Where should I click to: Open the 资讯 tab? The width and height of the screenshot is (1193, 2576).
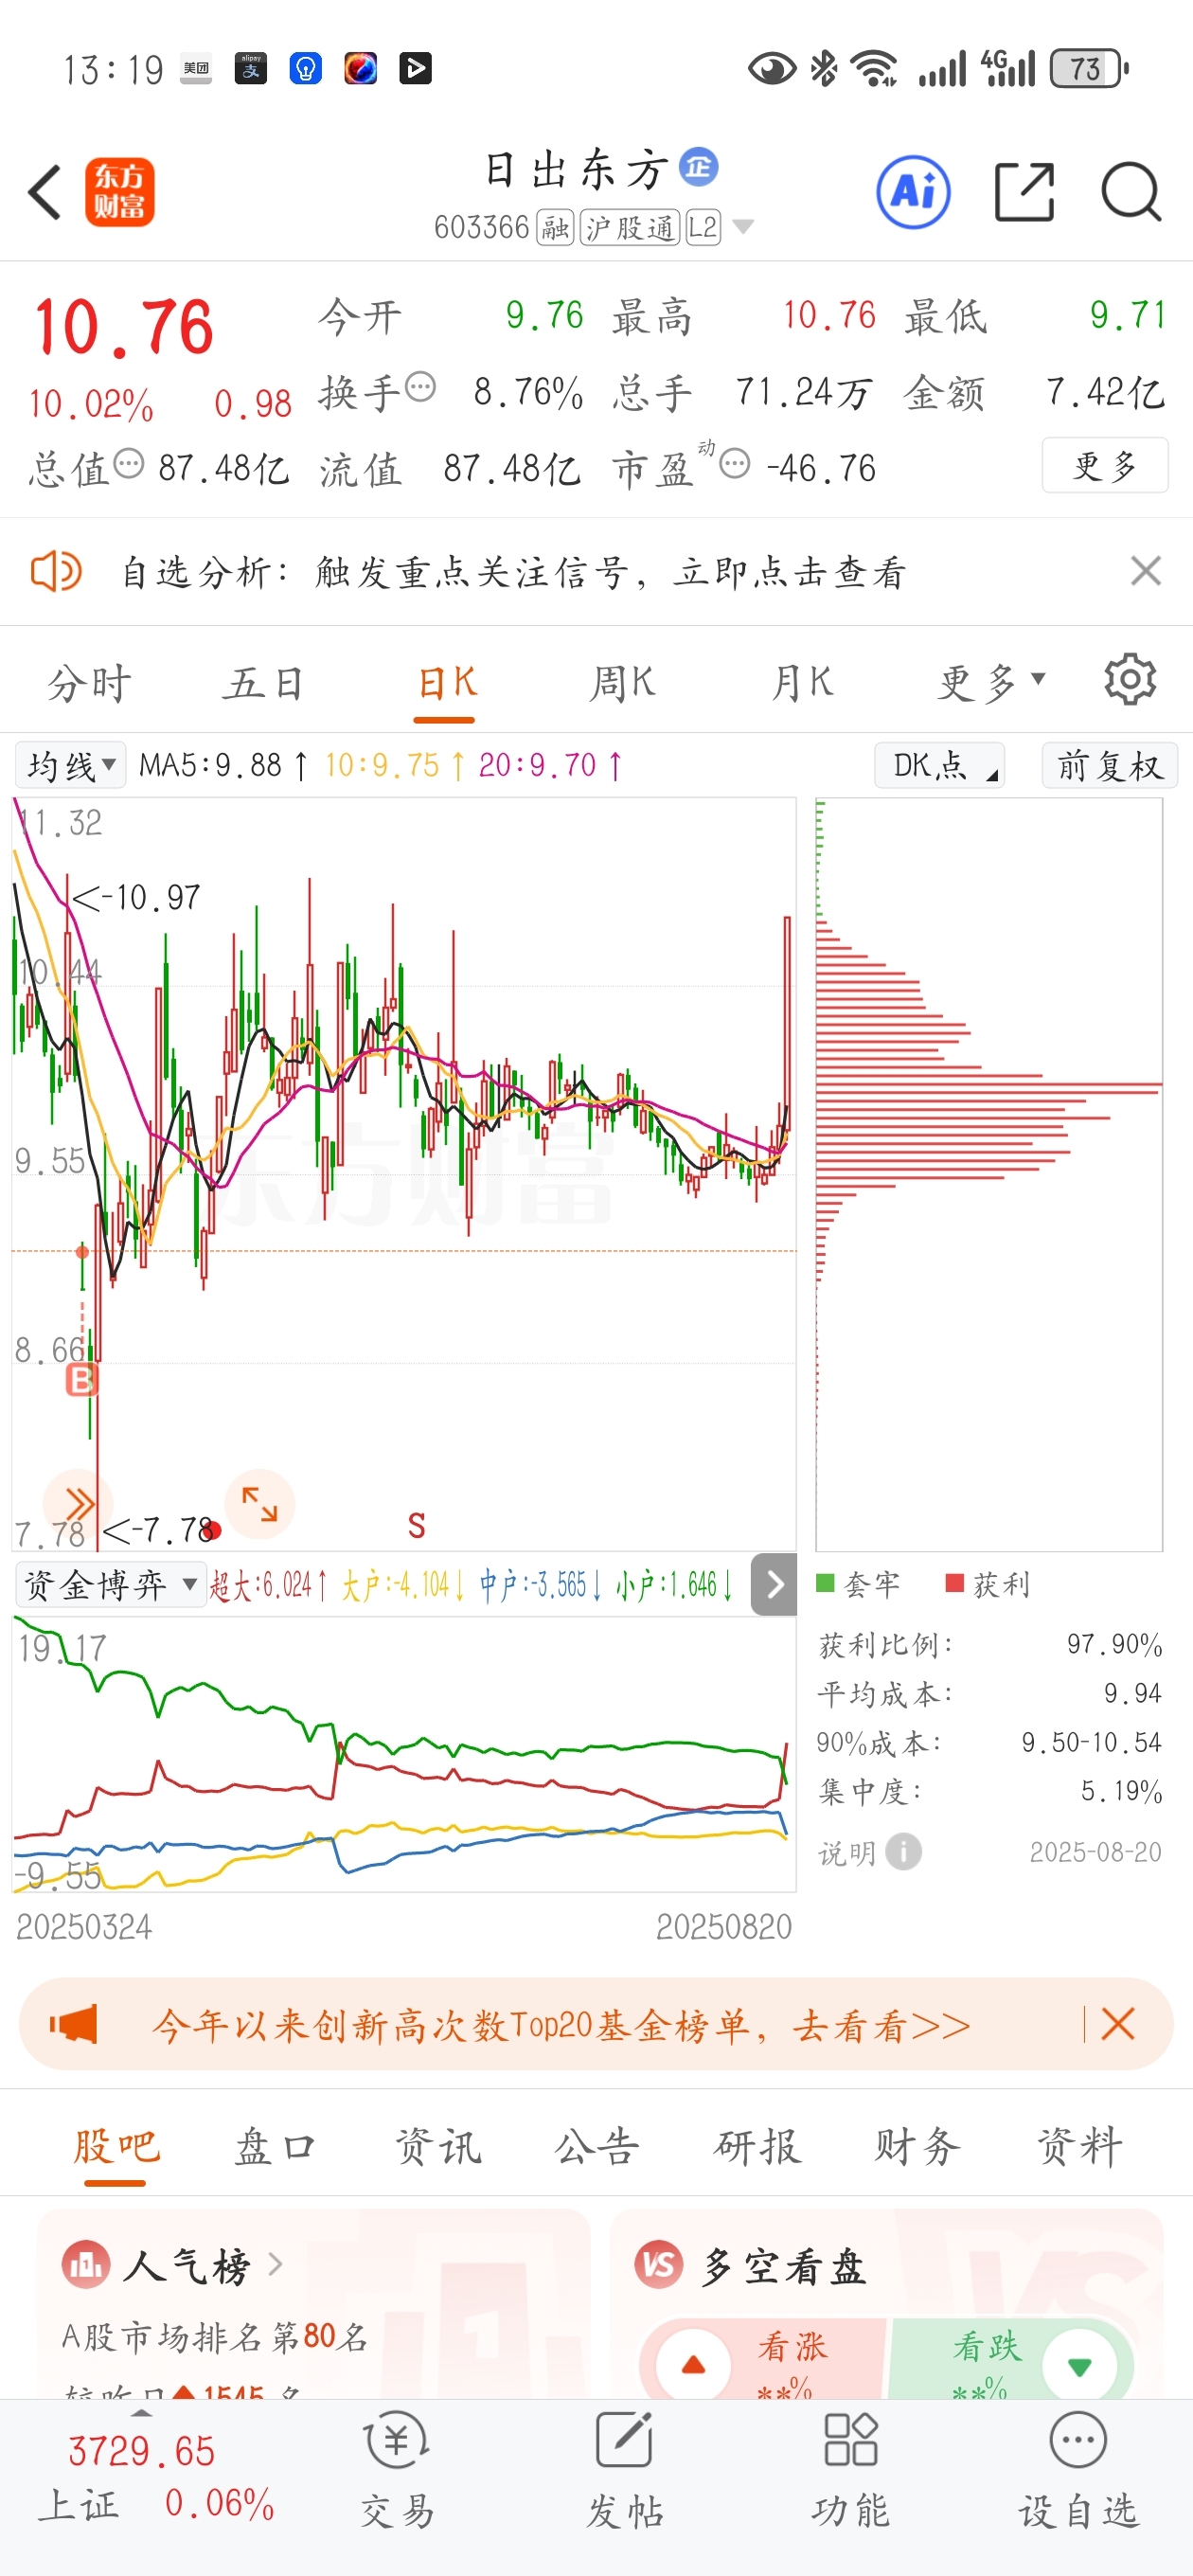click(437, 2147)
